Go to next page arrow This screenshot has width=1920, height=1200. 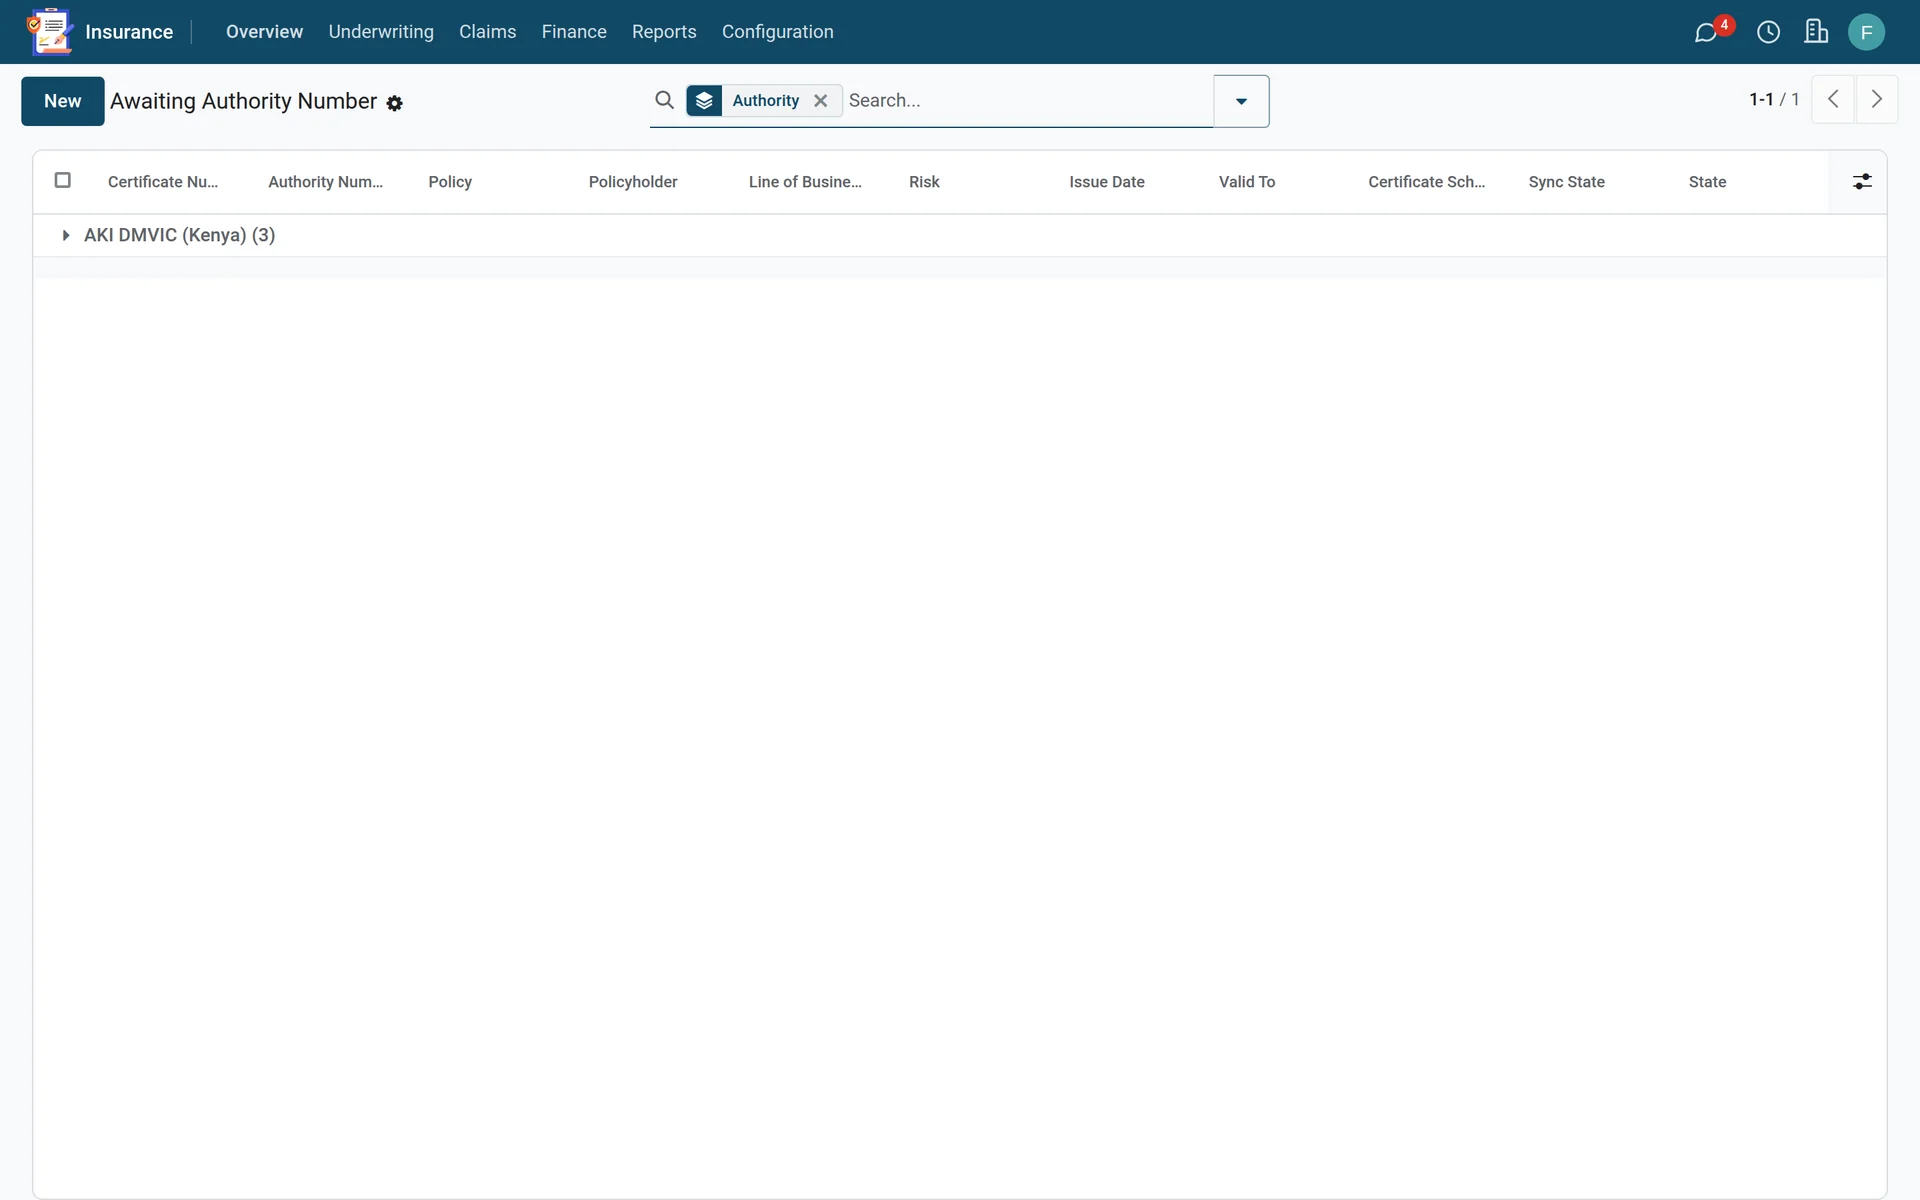[x=1877, y=99]
